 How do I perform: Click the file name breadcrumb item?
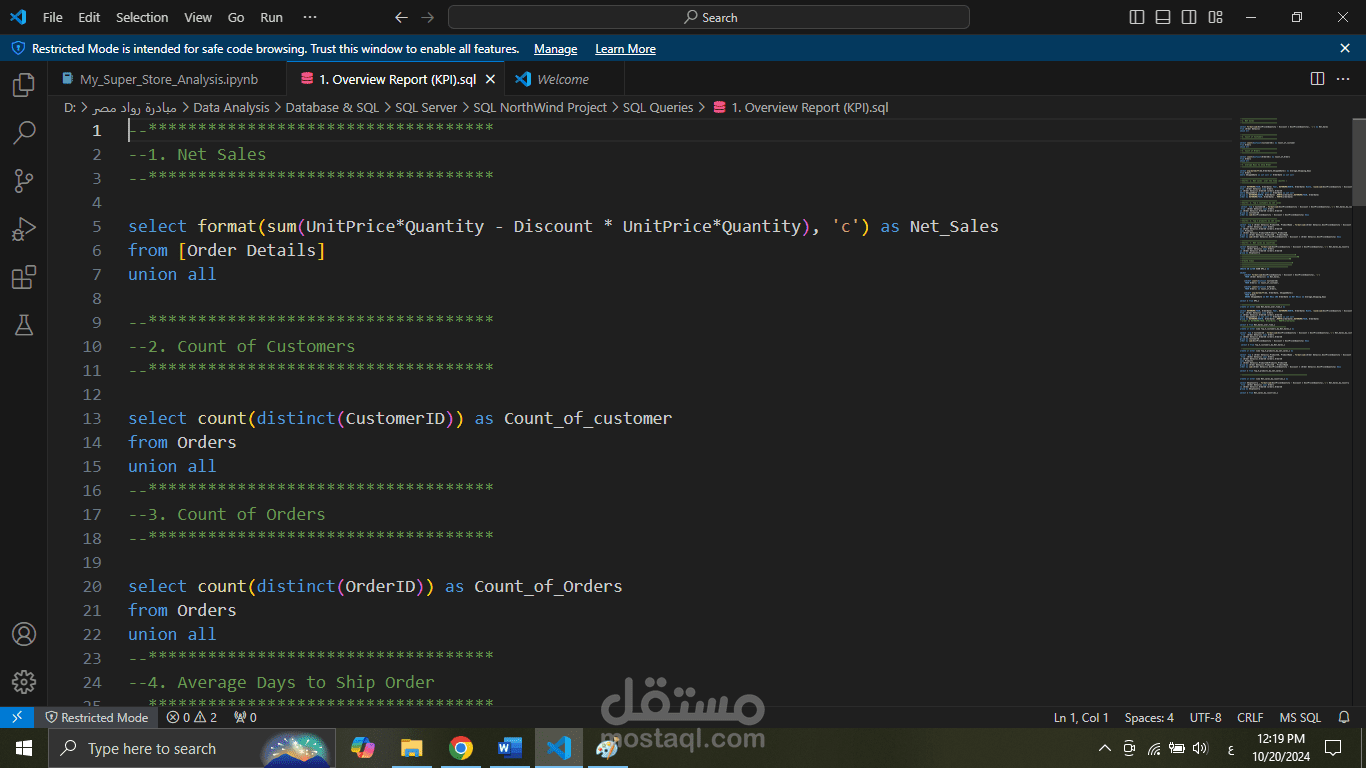click(x=800, y=107)
